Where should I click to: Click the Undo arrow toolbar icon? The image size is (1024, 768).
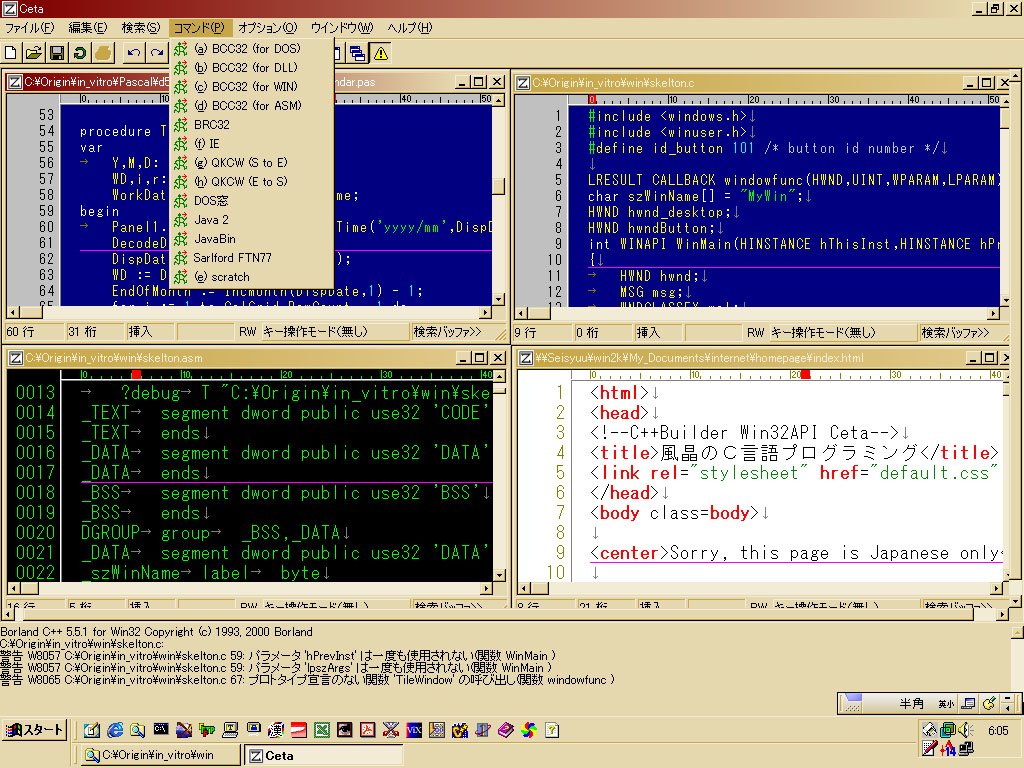[x=134, y=52]
